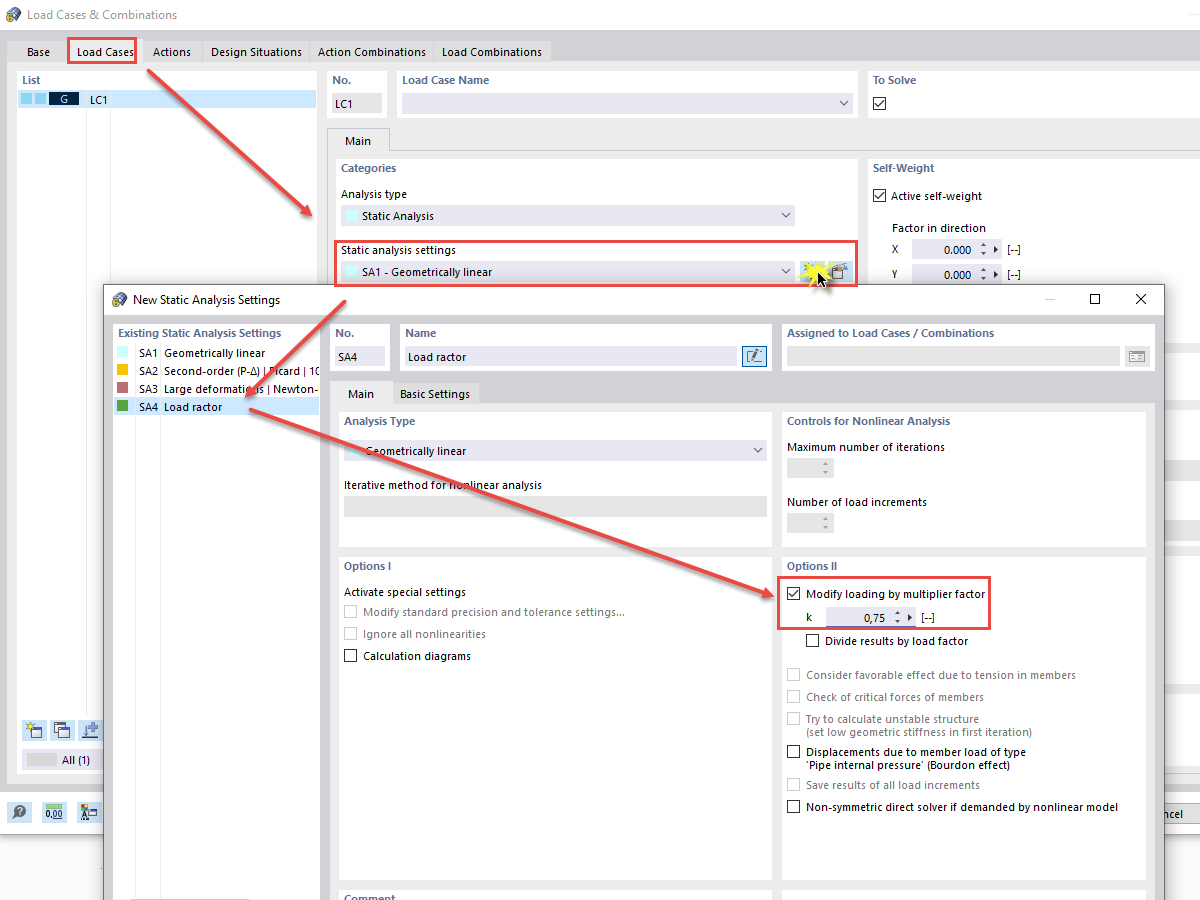Click the All (1) filter row
Image resolution: width=1200 pixels, height=900 pixels.
click(62, 760)
